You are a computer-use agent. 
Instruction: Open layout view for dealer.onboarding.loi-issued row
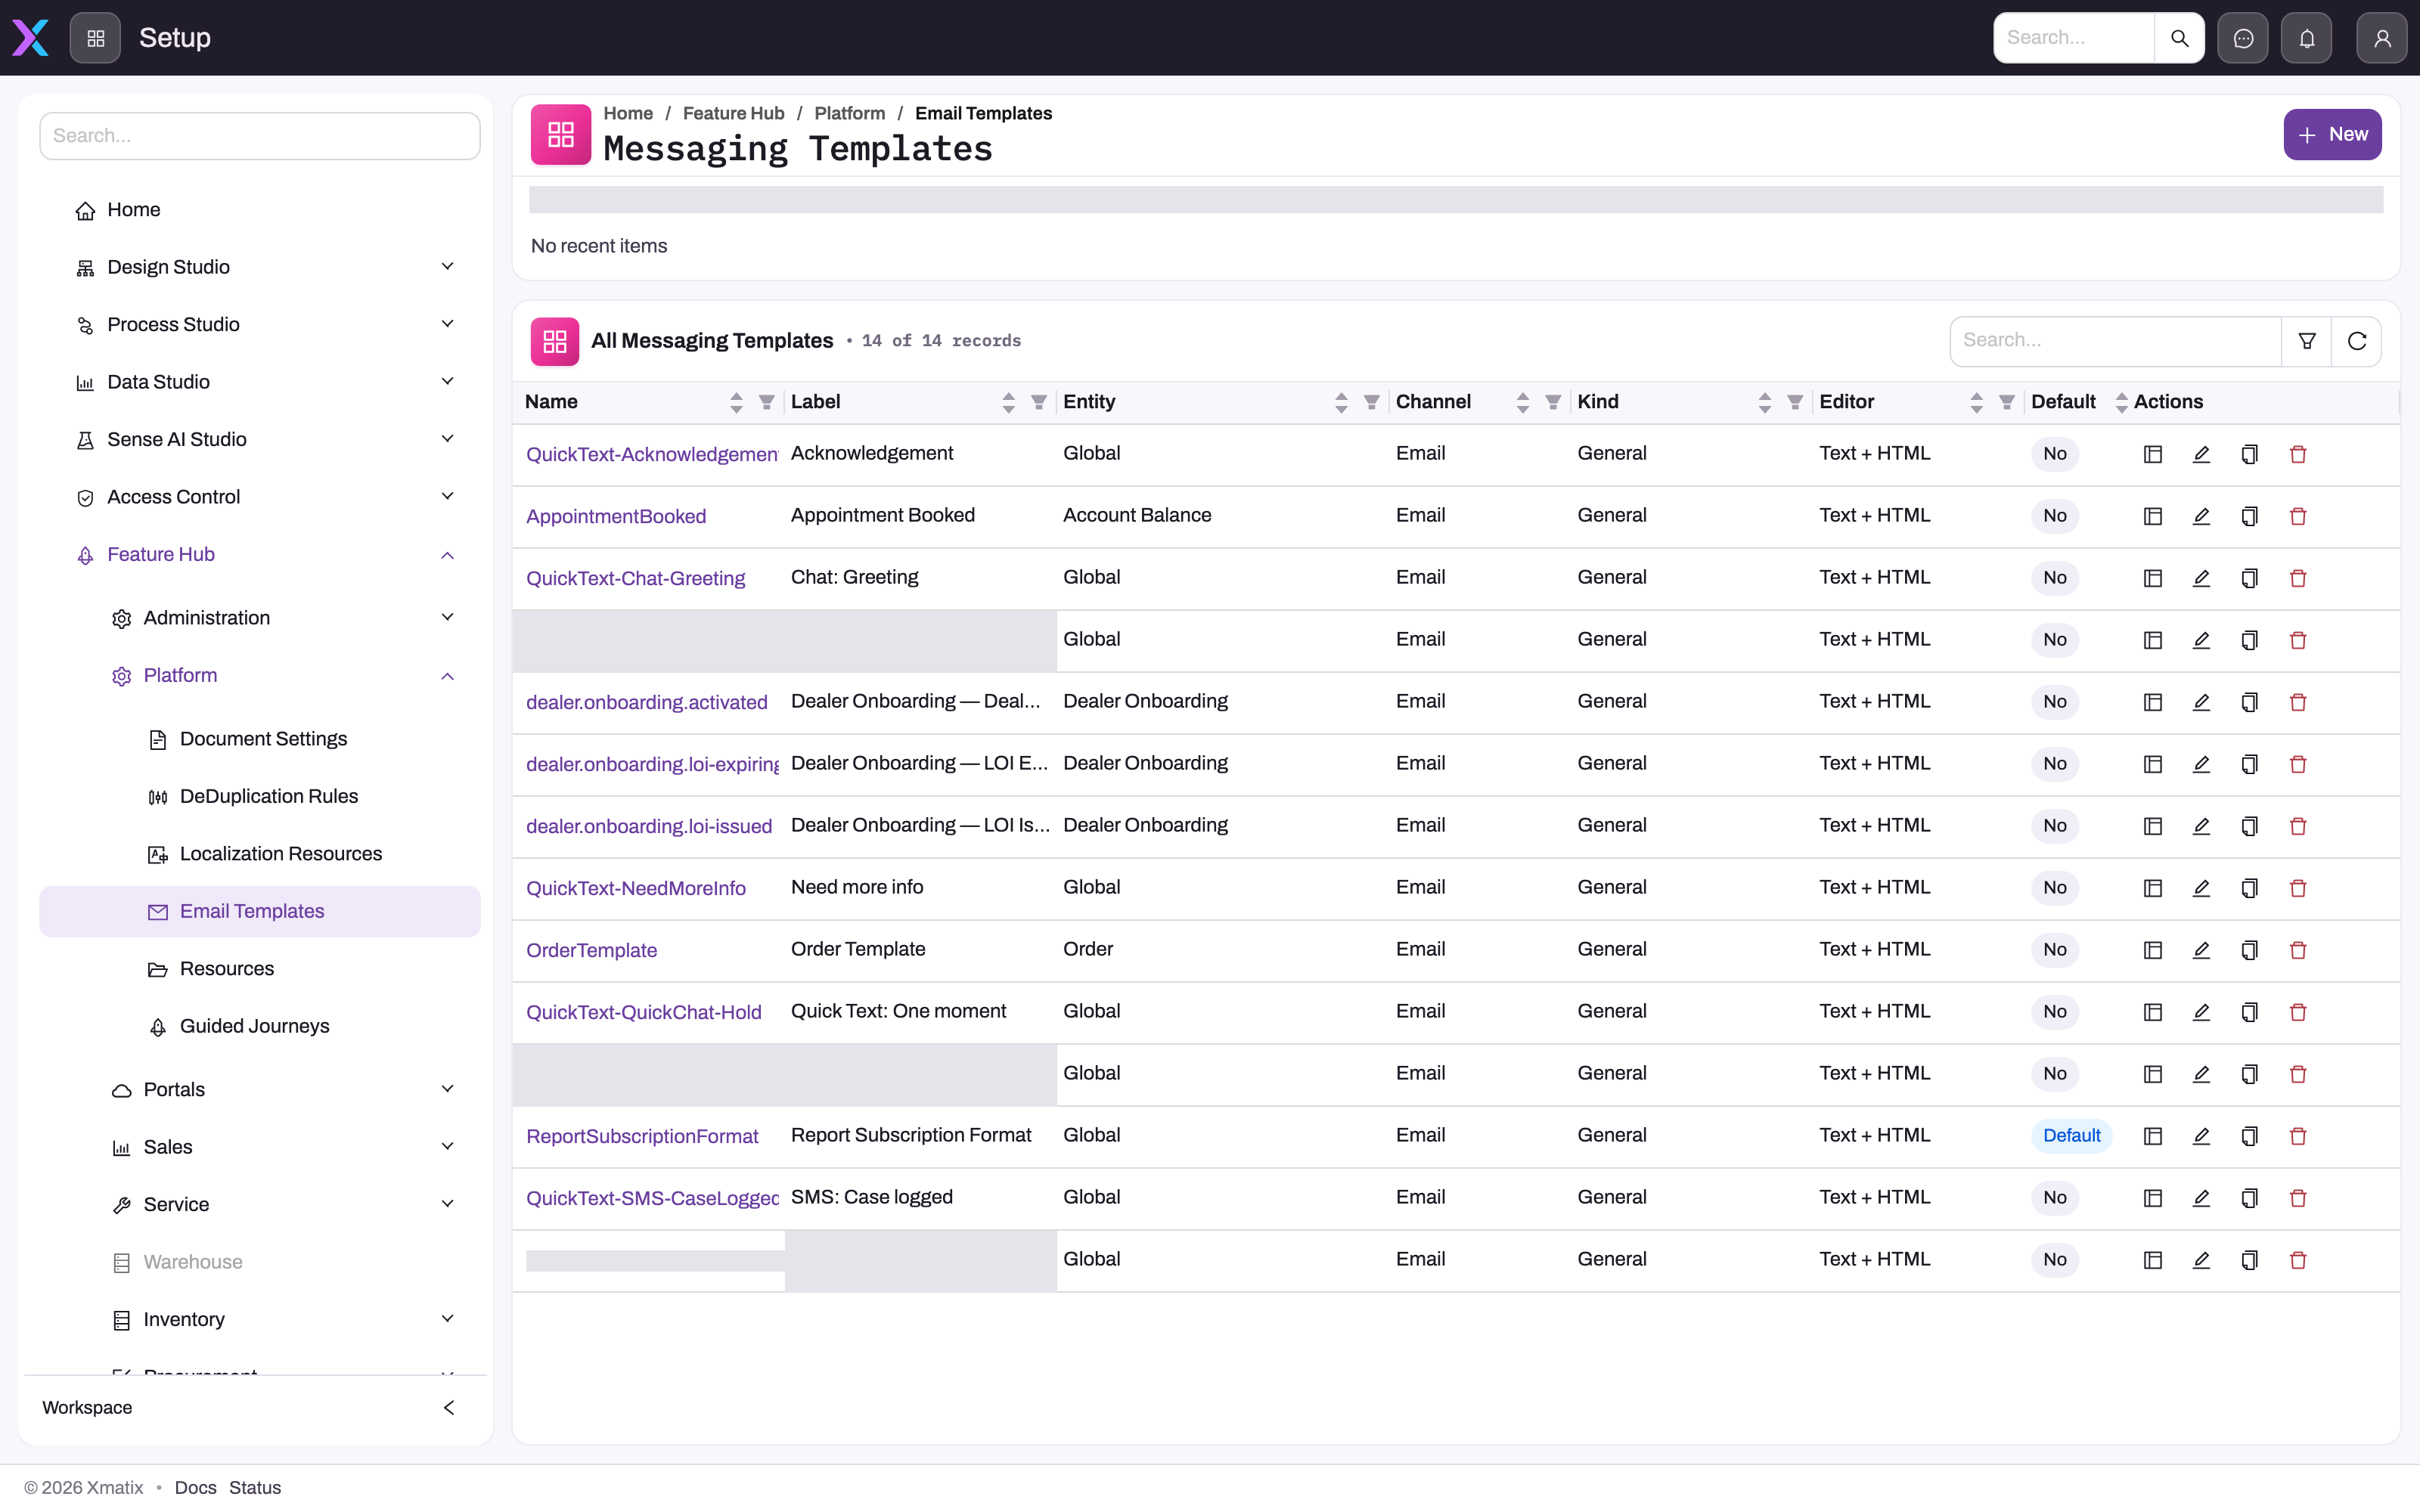point(2153,826)
